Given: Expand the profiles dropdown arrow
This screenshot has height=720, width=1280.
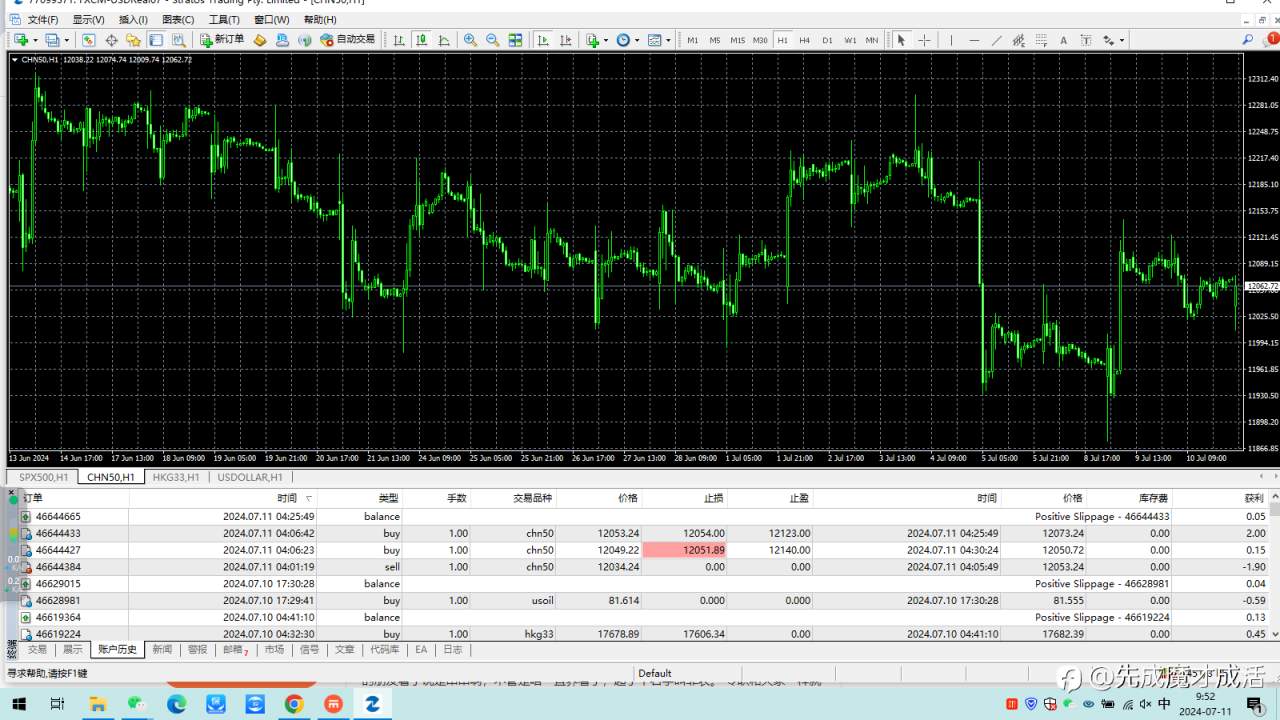Looking at the screenshot, I should (x=67, y=40).
